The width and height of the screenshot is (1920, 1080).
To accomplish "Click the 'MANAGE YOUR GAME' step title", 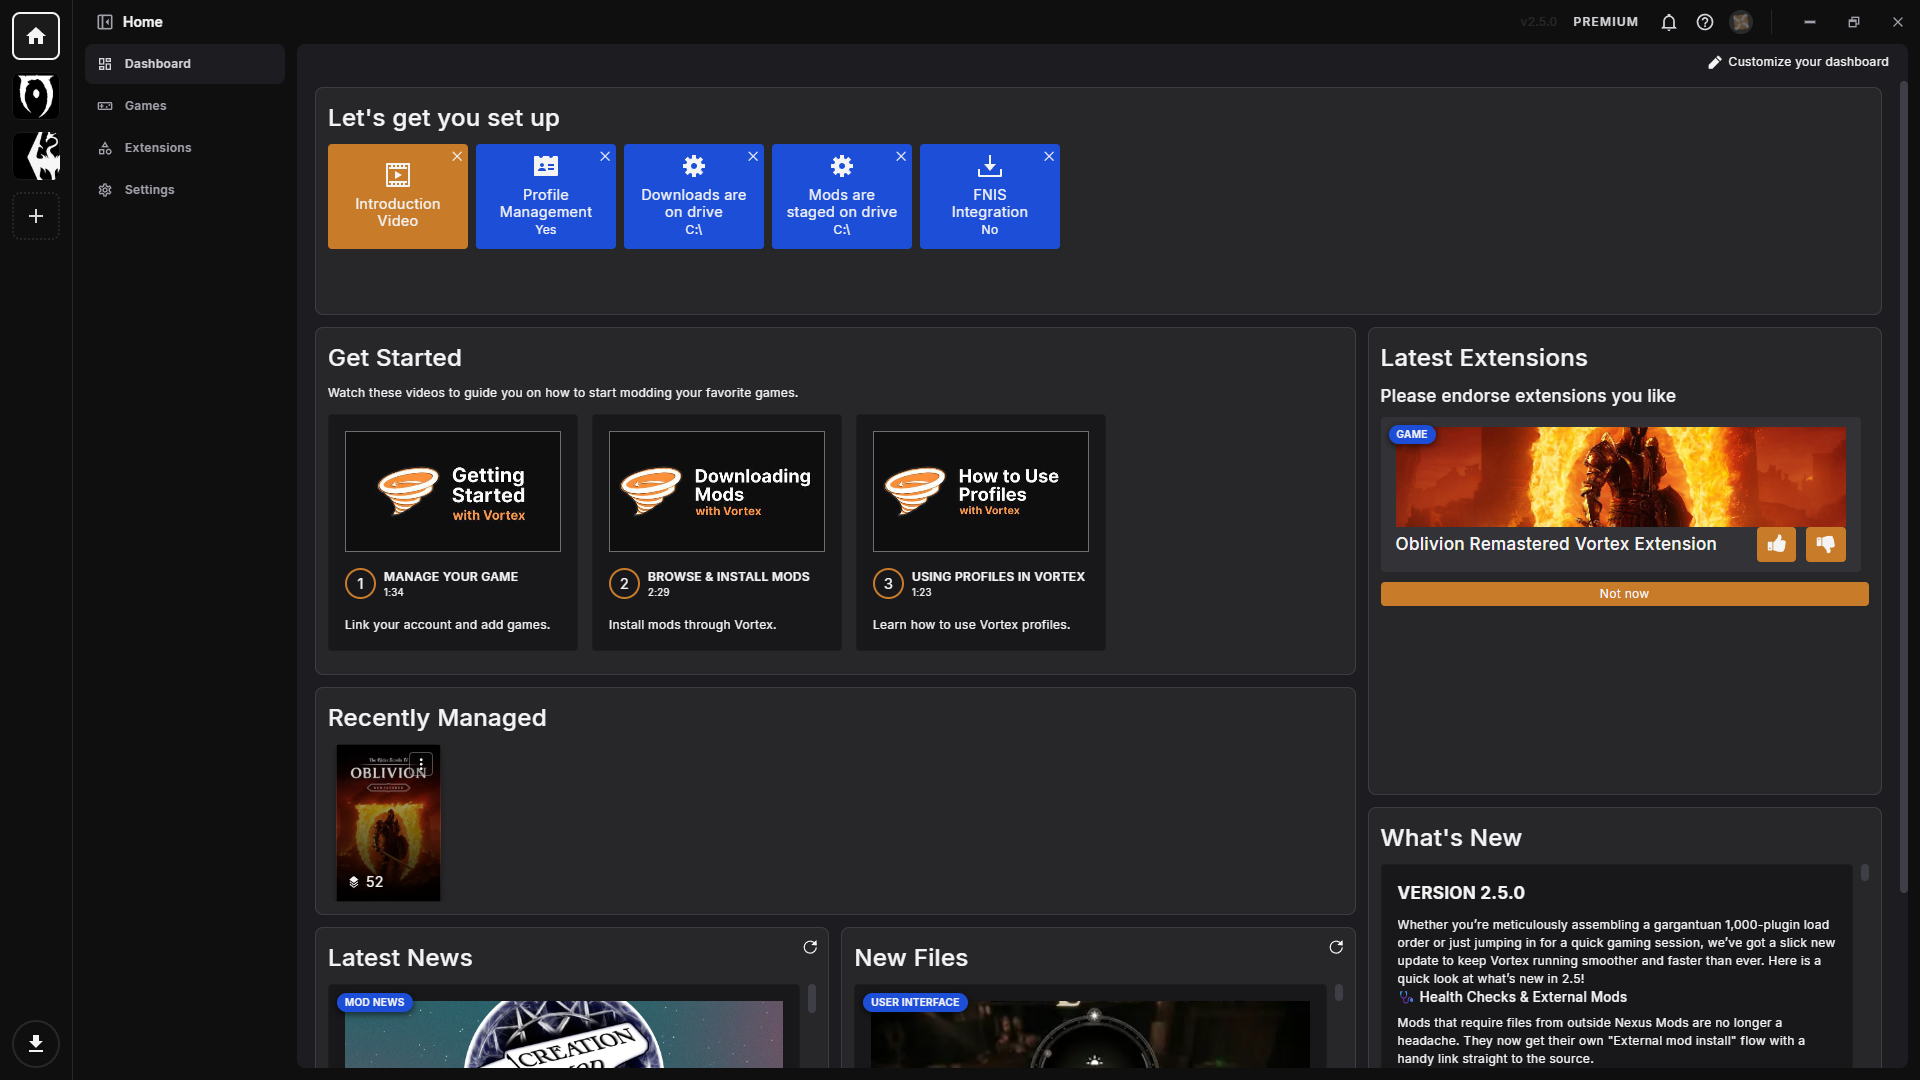I will tap(451, 577).
